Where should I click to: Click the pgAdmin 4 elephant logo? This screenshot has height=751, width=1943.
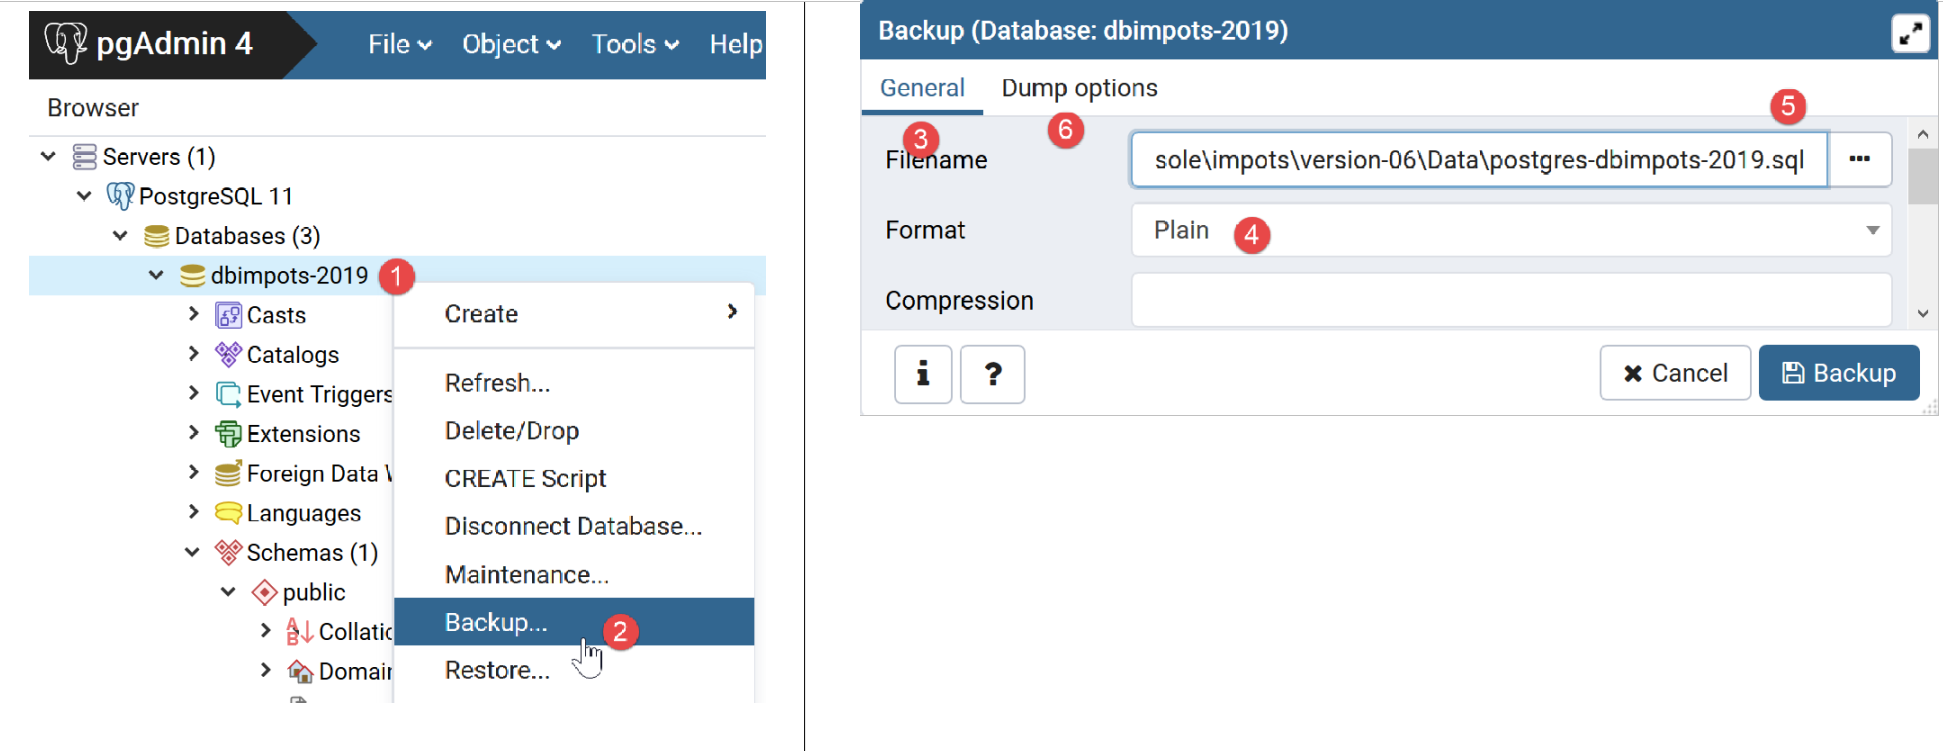coord(66,43)
